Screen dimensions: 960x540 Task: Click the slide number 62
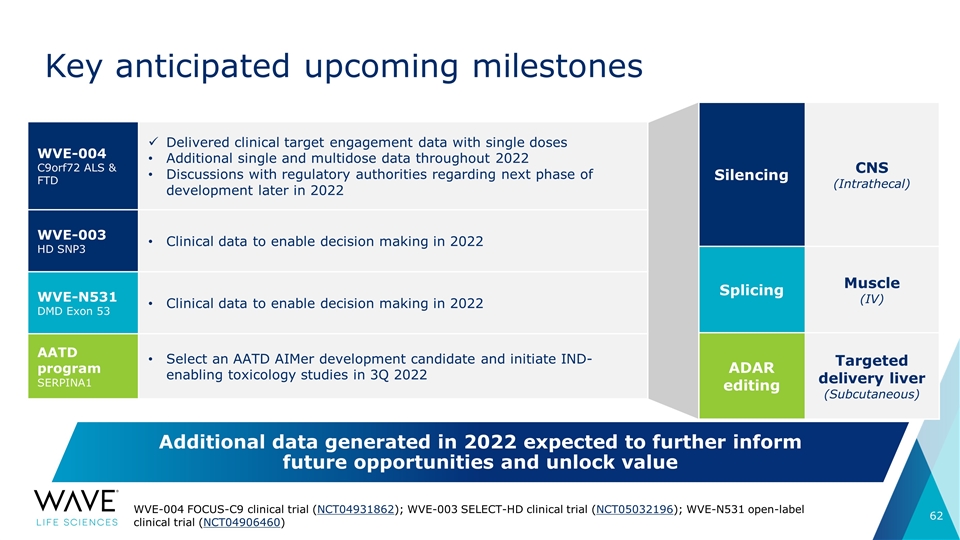coord(936,516)
